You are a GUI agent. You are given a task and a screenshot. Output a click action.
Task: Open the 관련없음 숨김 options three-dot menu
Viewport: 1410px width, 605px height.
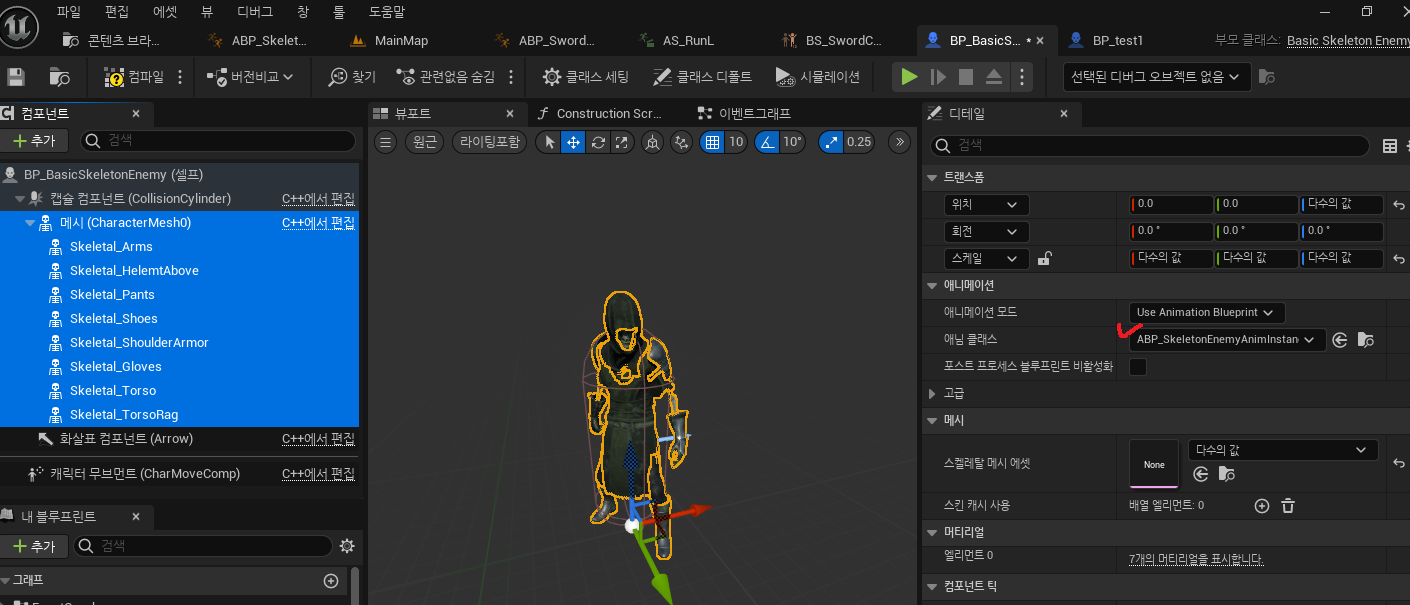tap(511, 77)
